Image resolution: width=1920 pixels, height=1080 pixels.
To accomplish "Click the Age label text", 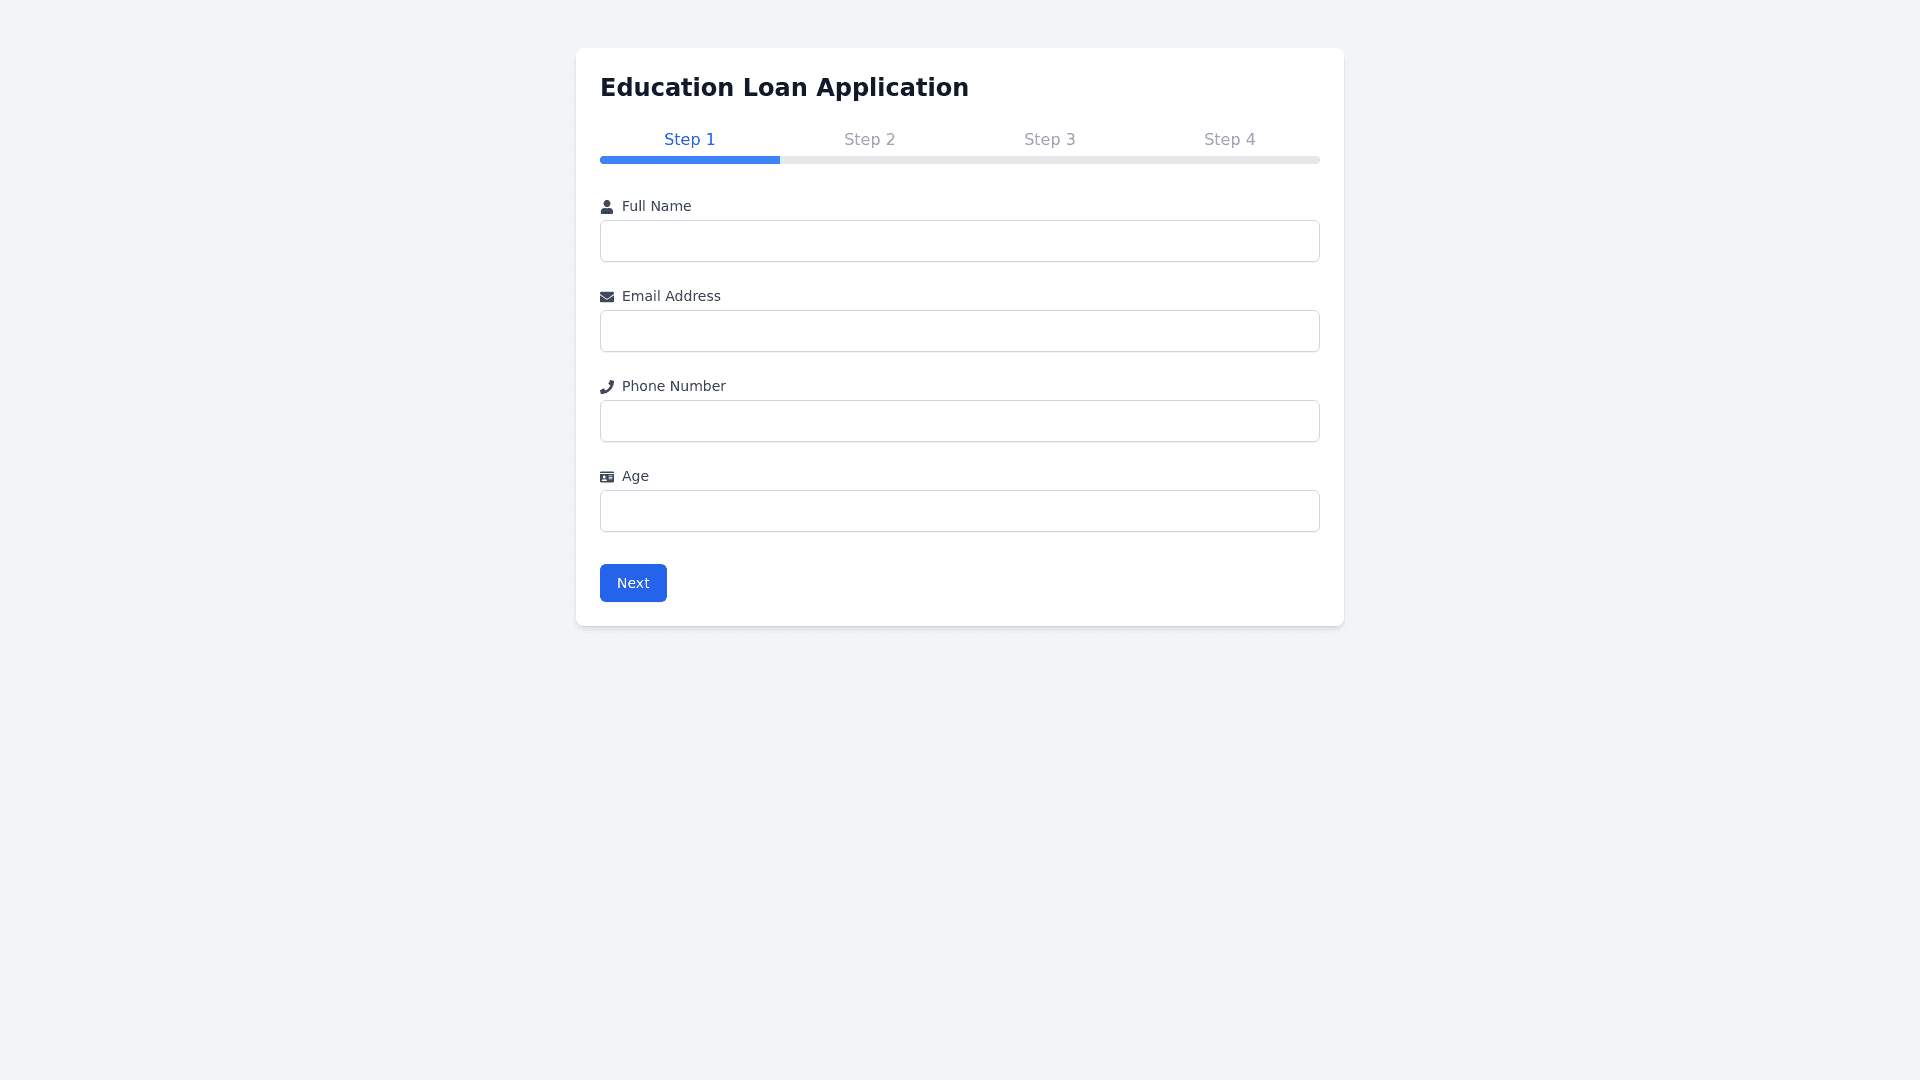I will (x=635, y=476).
